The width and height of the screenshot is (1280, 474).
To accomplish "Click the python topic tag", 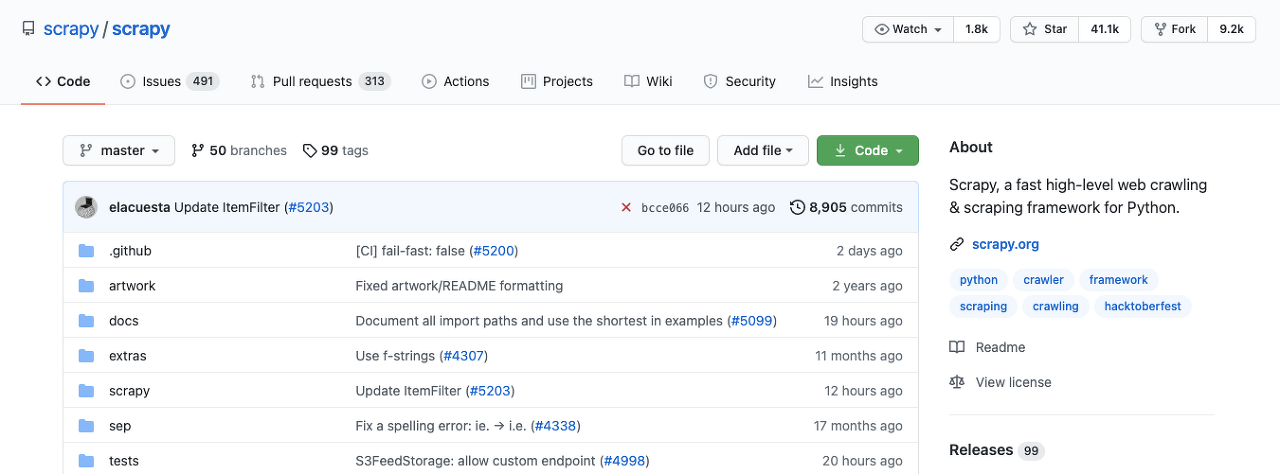I will coord(979,280).
